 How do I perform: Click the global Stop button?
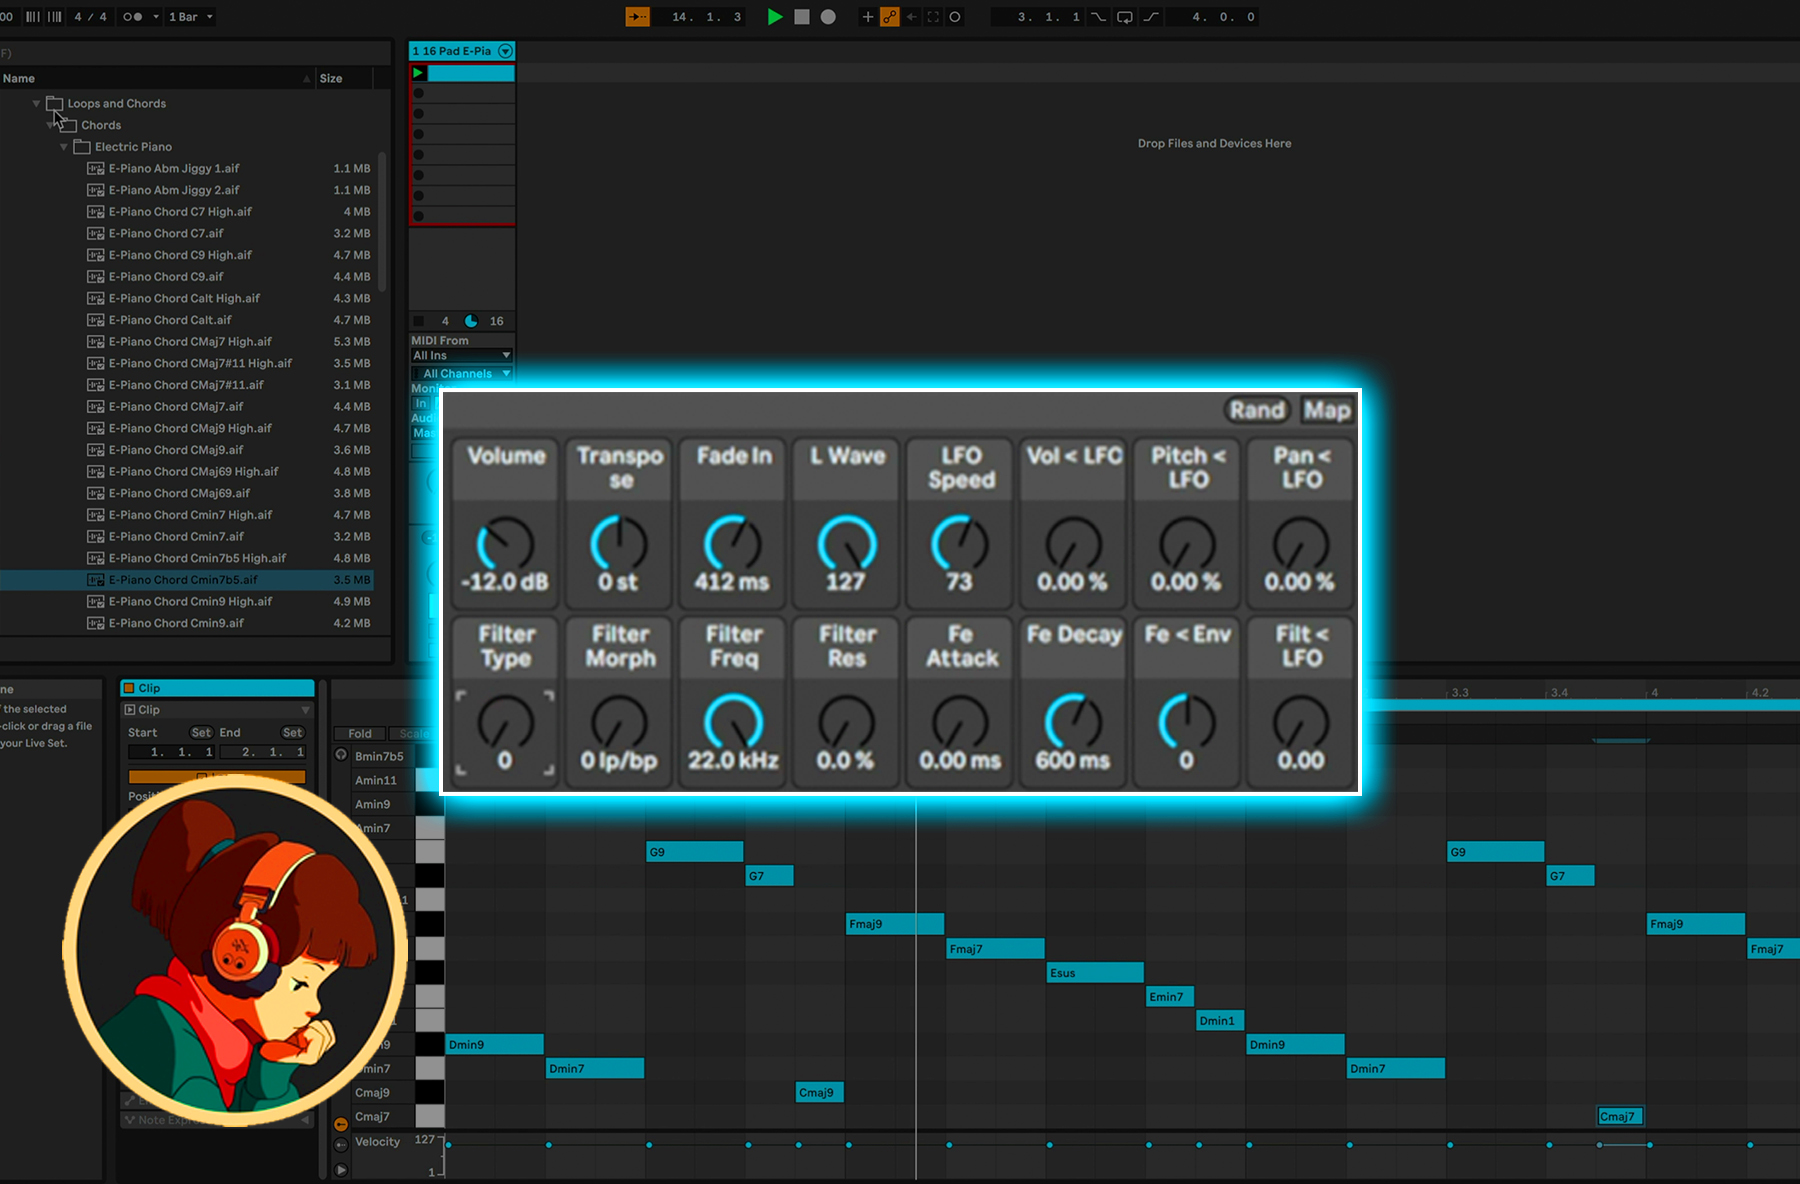click(x=802, y=17)
